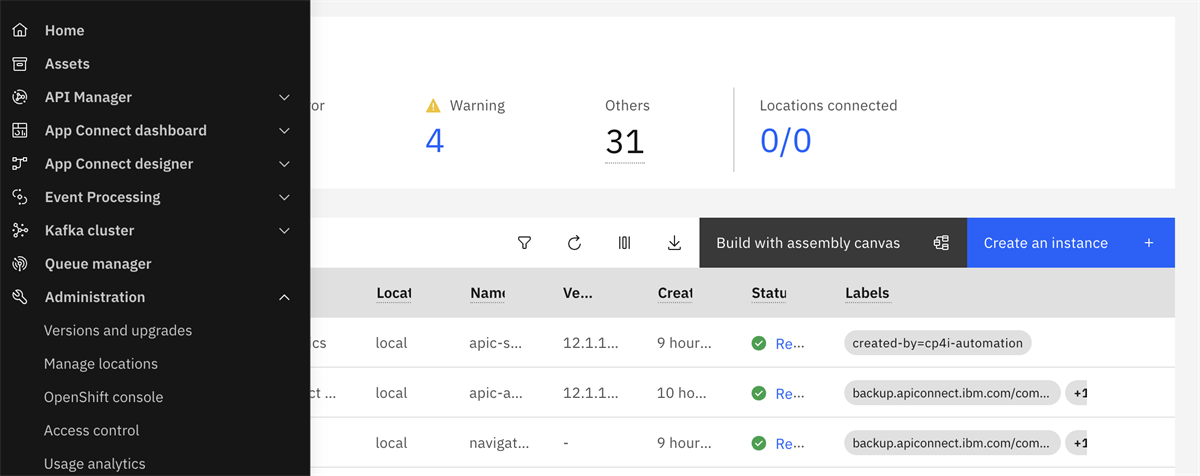This screenshot has width=1200, height=476.
Task: Click Locations connected 0/0 value
Action: tap(786, 141)
